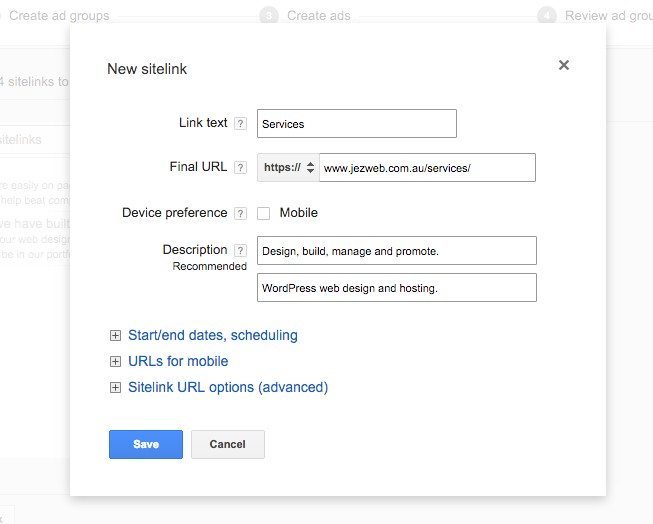Screen dimensions: 653x524
Task: Expand the URLs for mobile section
Action: click(x=178, y=362)
